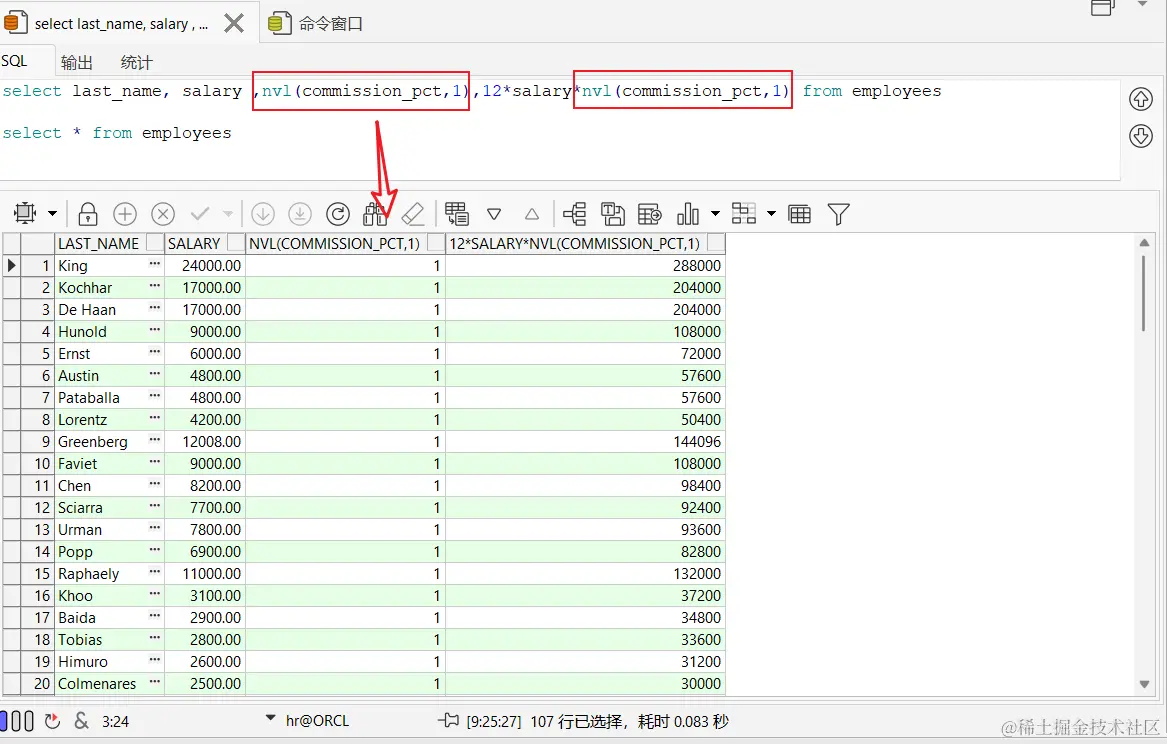Viewport: 1167px width, 744px height.
Task: Click 'select * from employees' line in editor
Action: pyautogui.click(x=117, y=133)
